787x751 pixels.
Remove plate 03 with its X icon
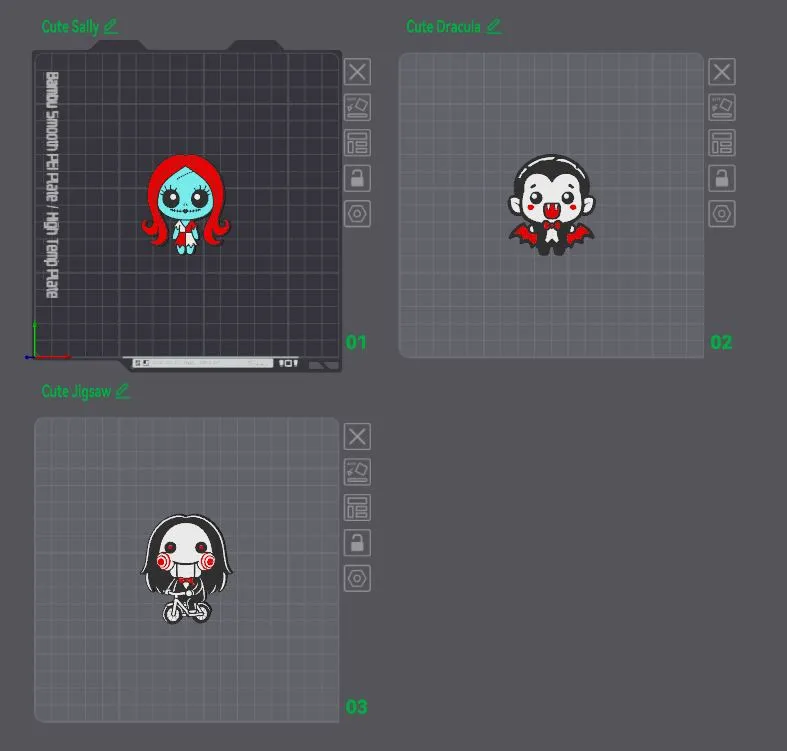(x=357, y=436)
